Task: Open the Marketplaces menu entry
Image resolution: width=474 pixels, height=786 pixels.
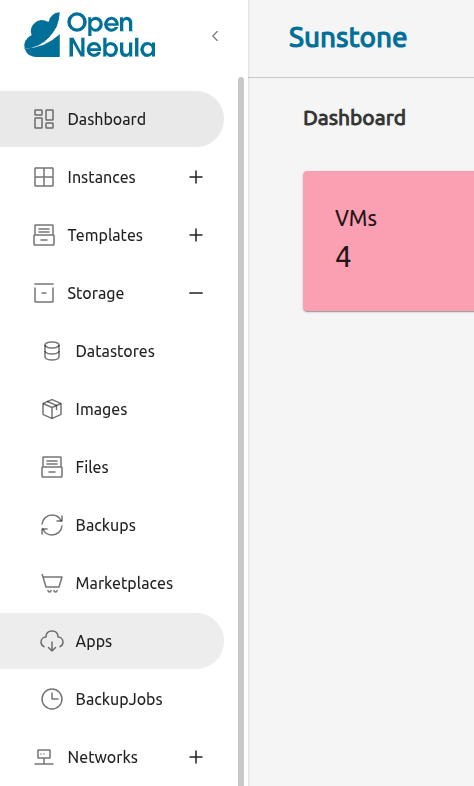Action: tap(111, 583)
